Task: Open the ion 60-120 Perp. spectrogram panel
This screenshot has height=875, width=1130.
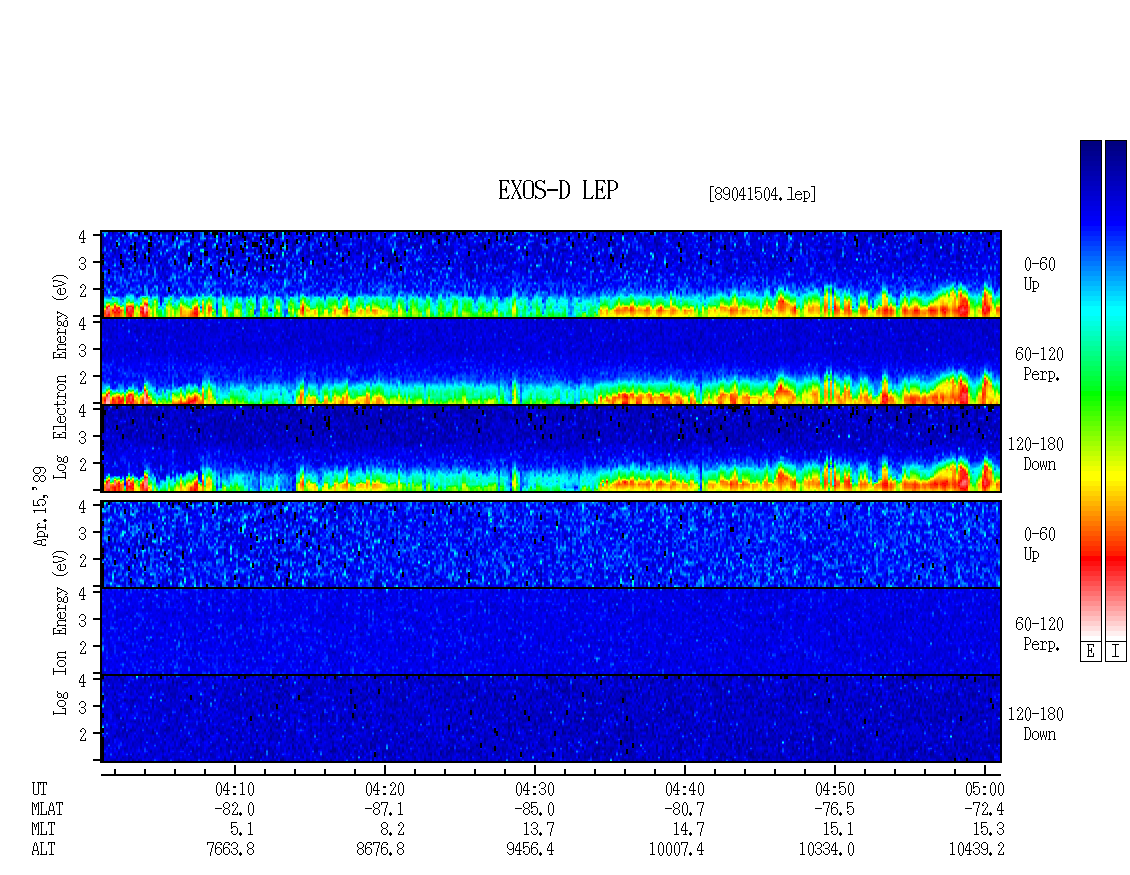Action: pyautogui.click(x=551, y=631)
